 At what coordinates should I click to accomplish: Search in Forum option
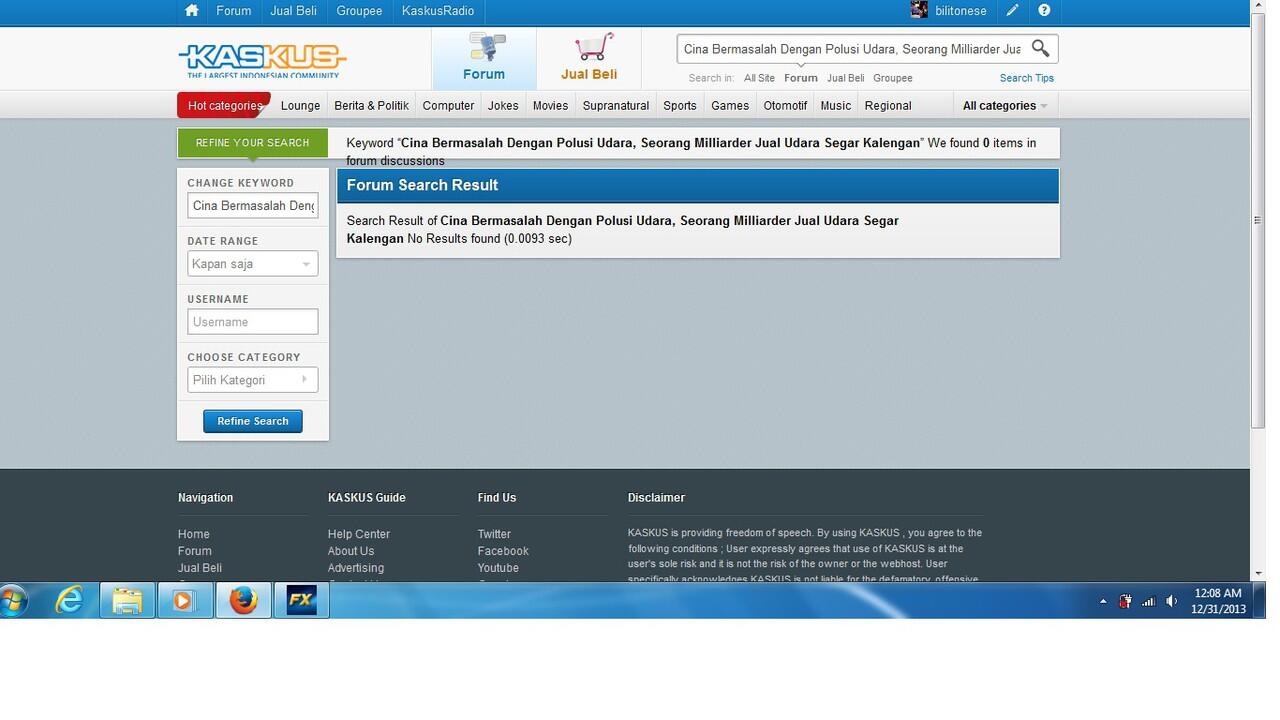point(800,78)
